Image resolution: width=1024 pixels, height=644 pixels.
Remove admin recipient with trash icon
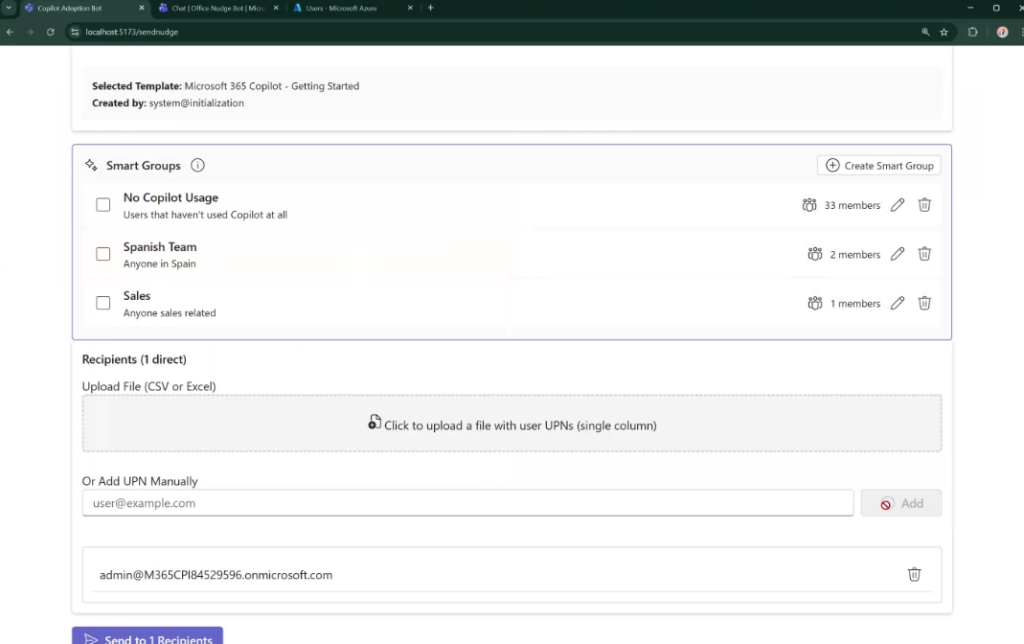tap(914, 574)
